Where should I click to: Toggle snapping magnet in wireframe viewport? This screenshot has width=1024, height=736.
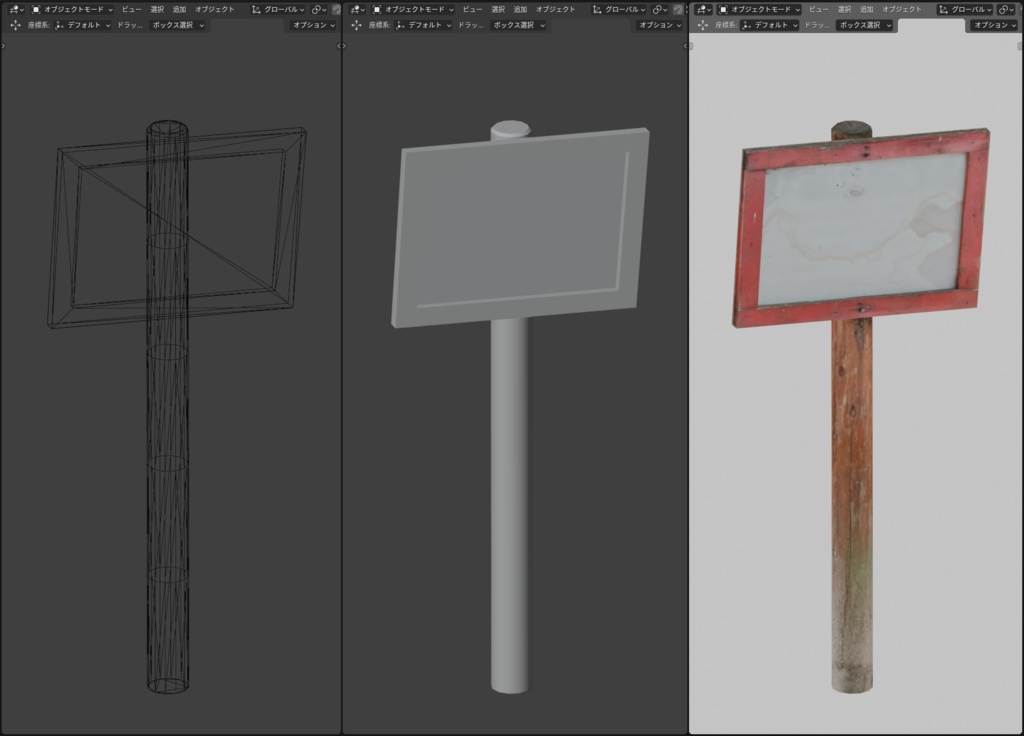coord(336,9)
